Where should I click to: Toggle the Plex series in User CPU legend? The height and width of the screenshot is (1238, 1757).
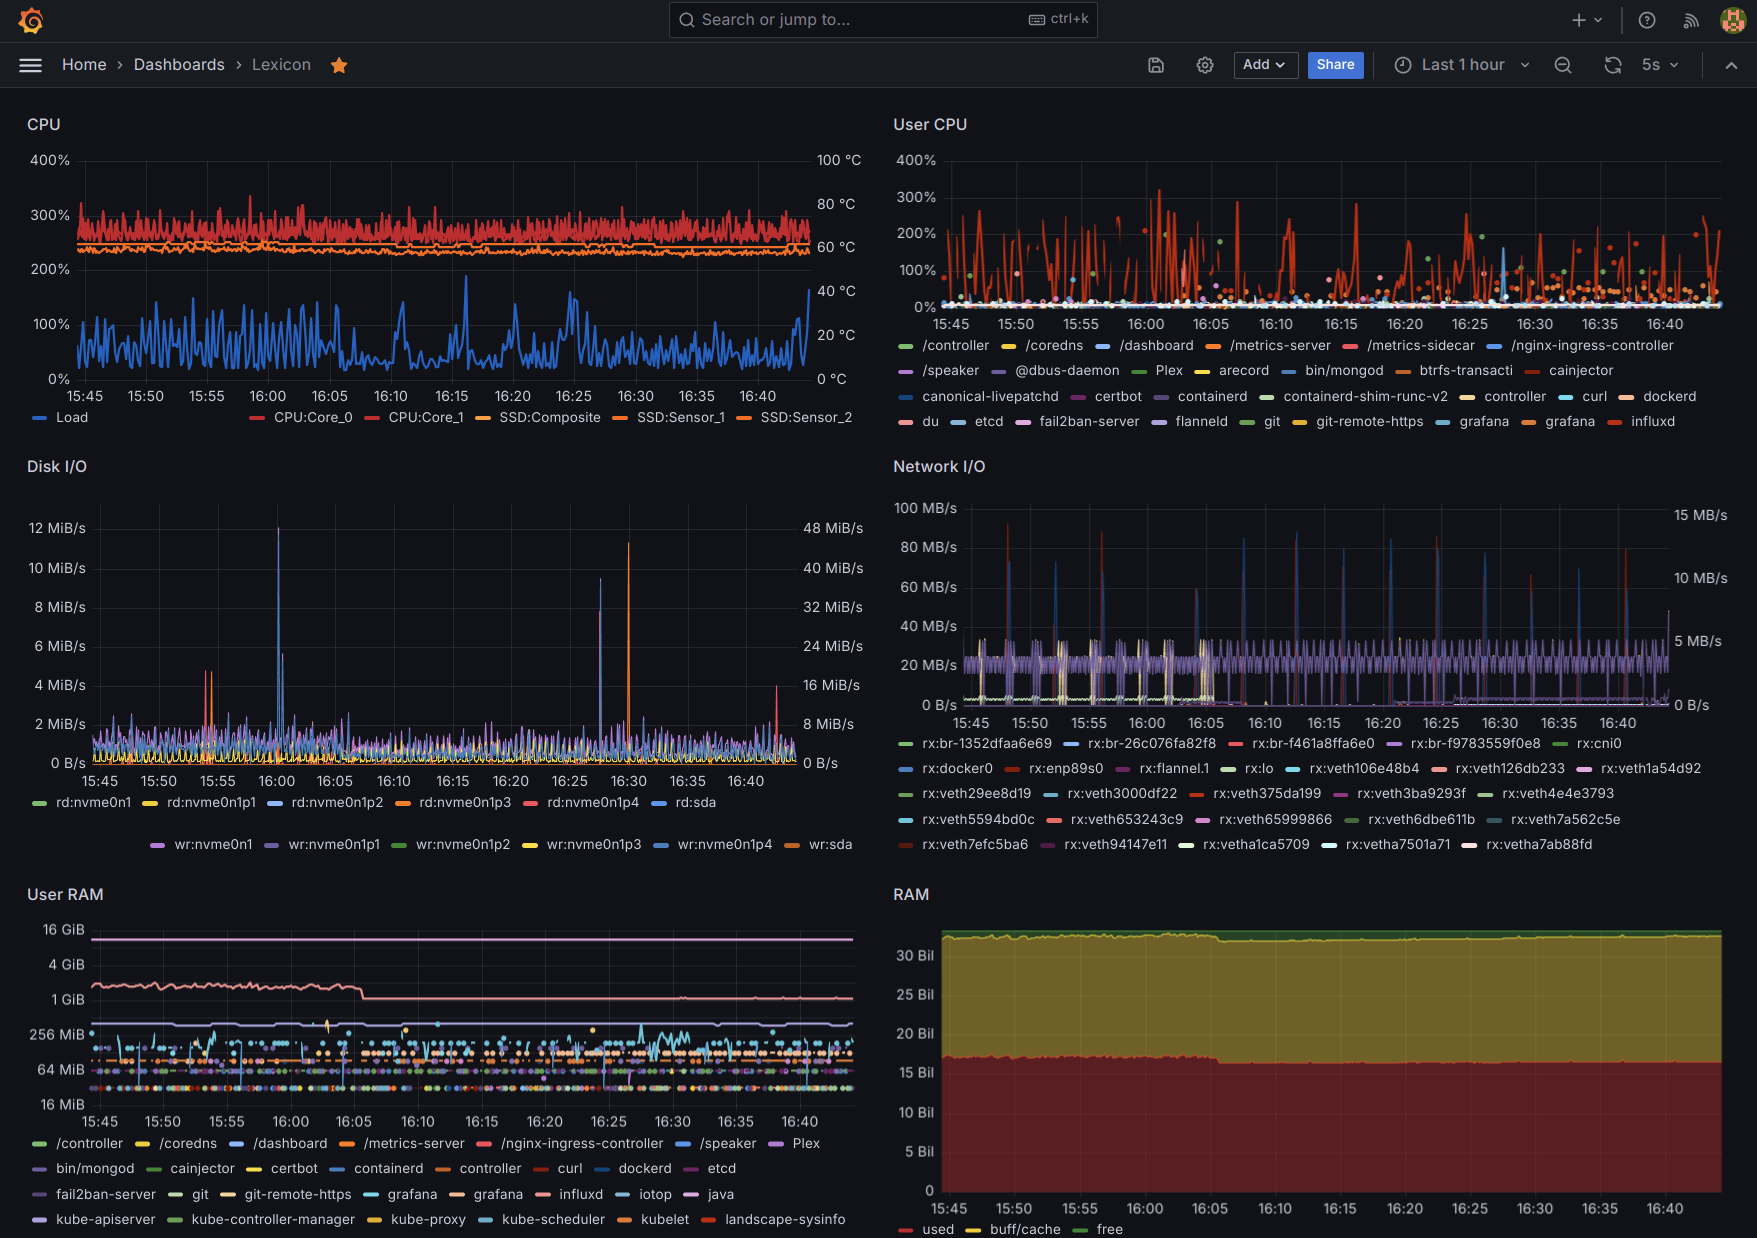tap(1168, 371)
